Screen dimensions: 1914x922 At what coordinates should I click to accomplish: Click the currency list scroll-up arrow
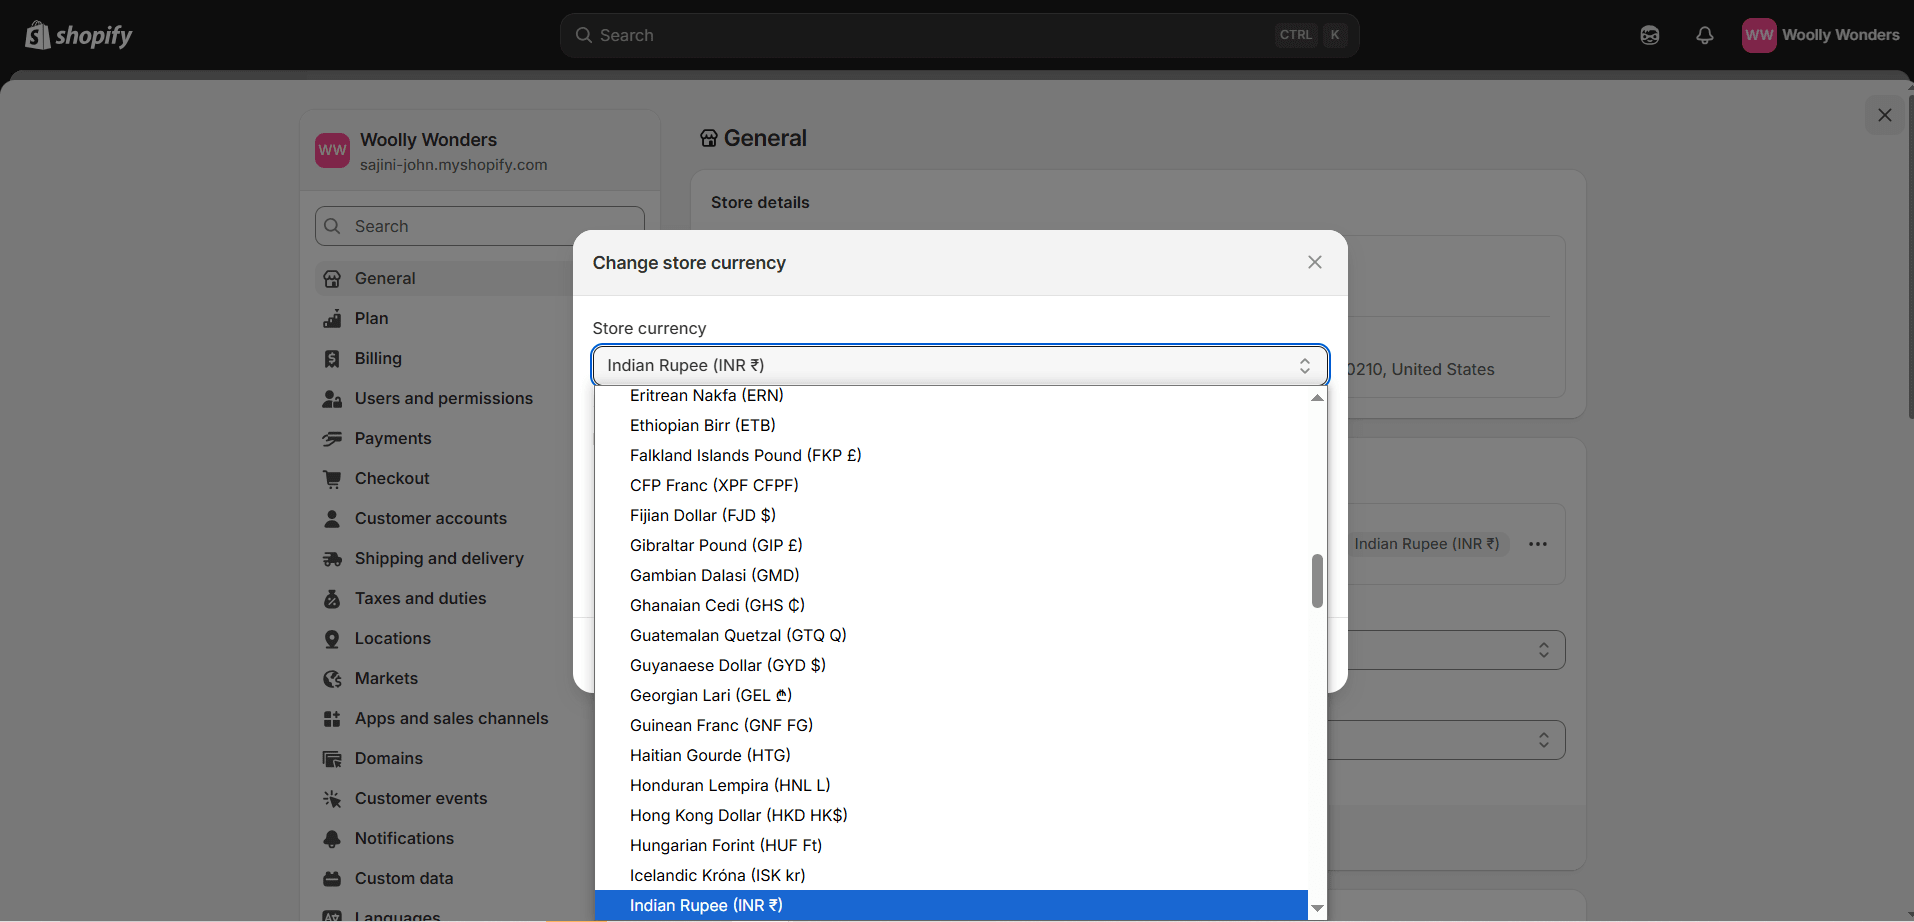pos(1317,397)
